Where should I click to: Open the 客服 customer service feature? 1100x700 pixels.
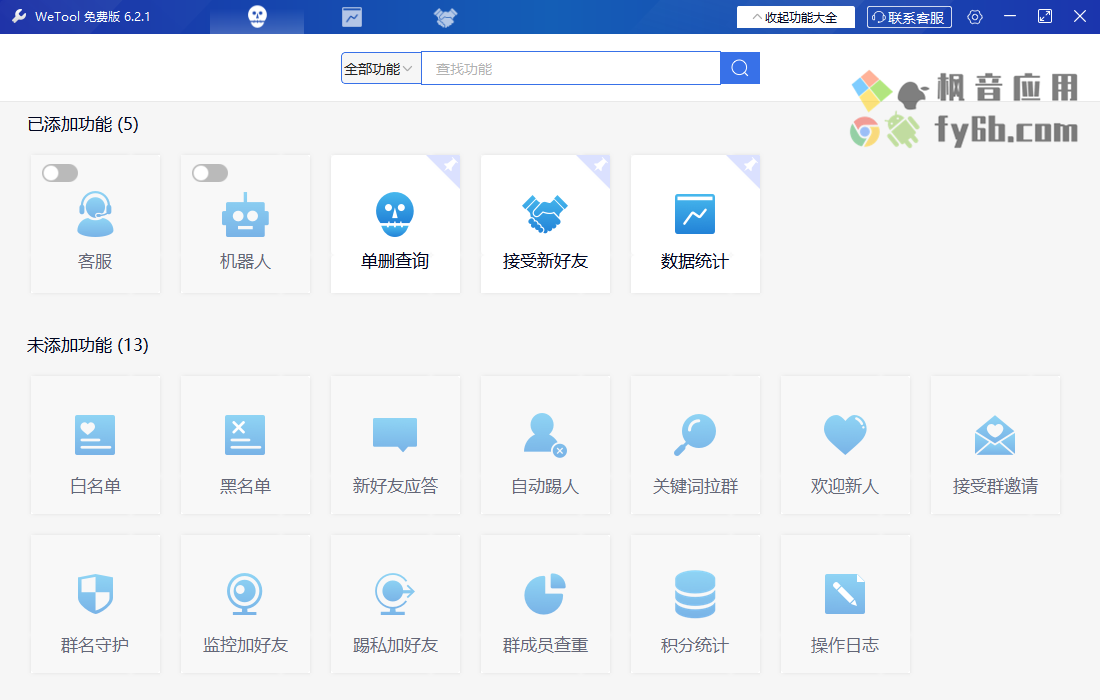(x=95, y=224)
